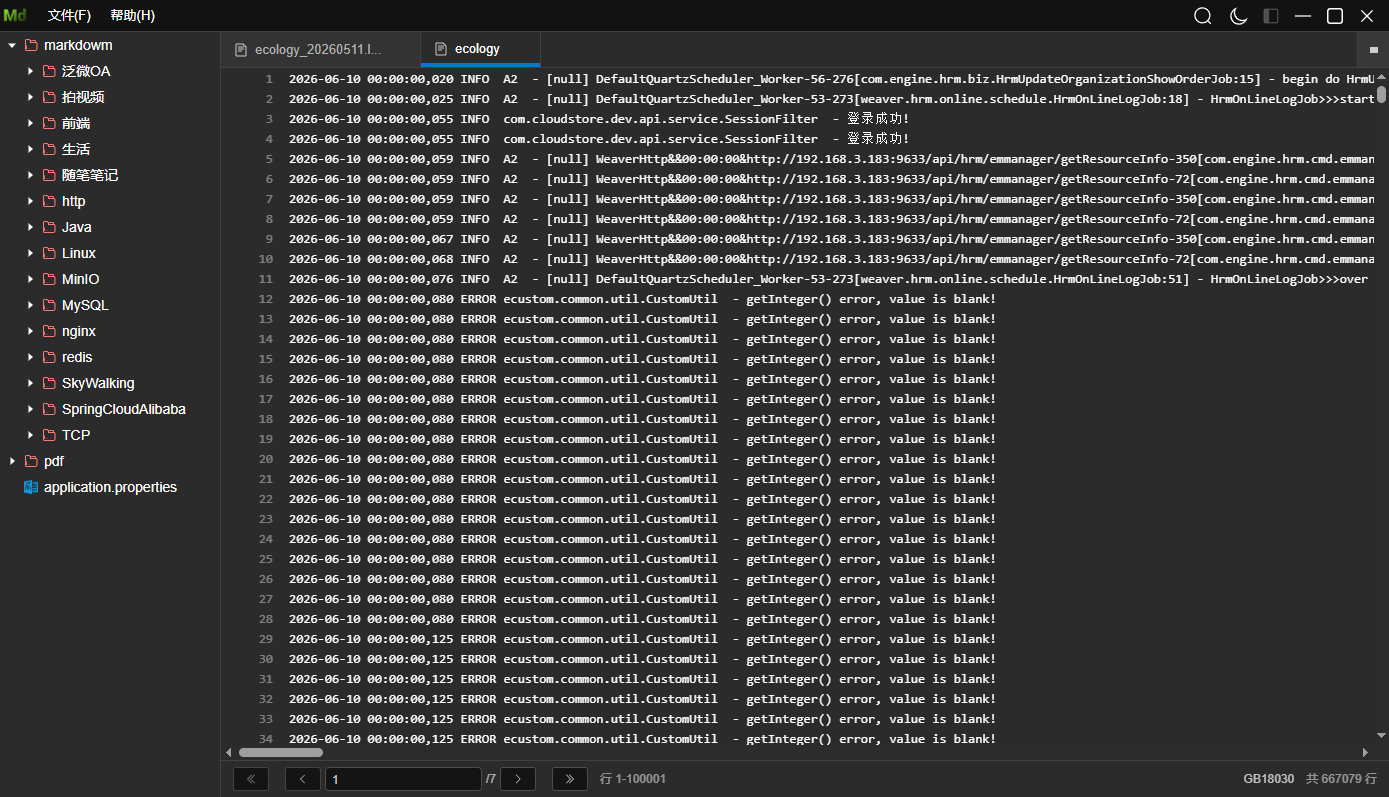Go to previous page chevron button
Screen dimensions: 1389x797
tap(303, 779)
